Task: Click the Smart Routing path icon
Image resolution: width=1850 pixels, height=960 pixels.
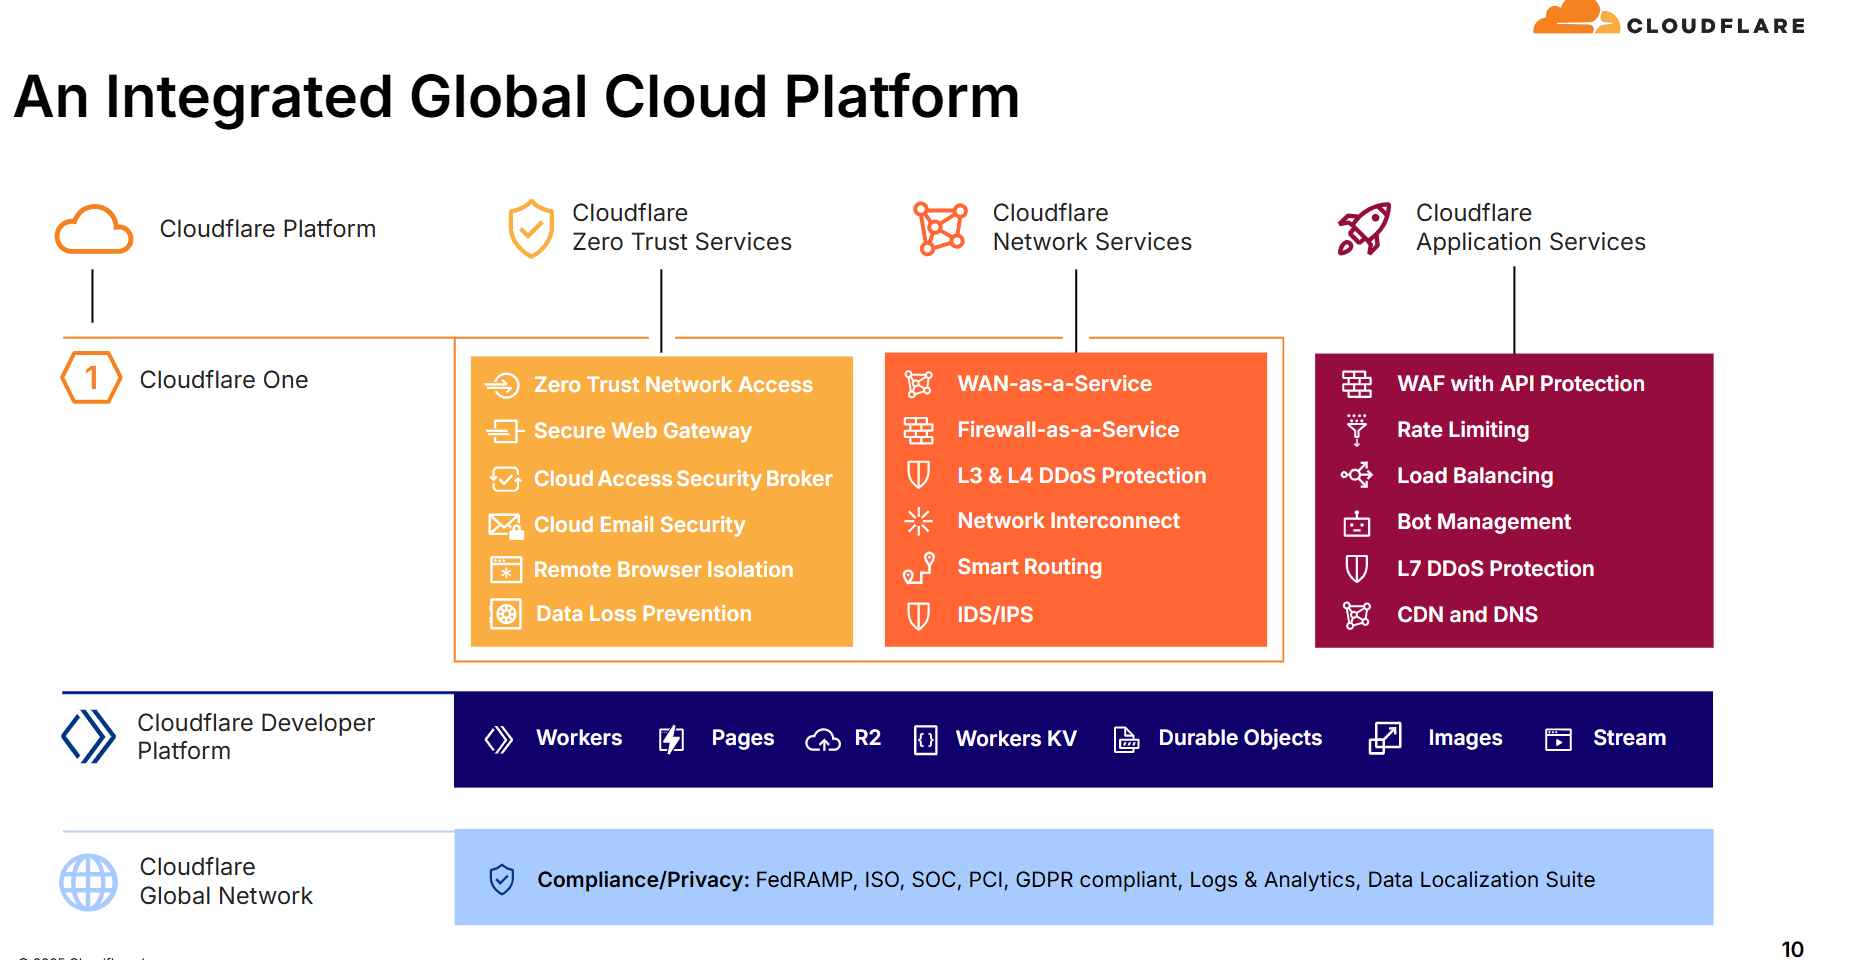Action: [918, 568]
